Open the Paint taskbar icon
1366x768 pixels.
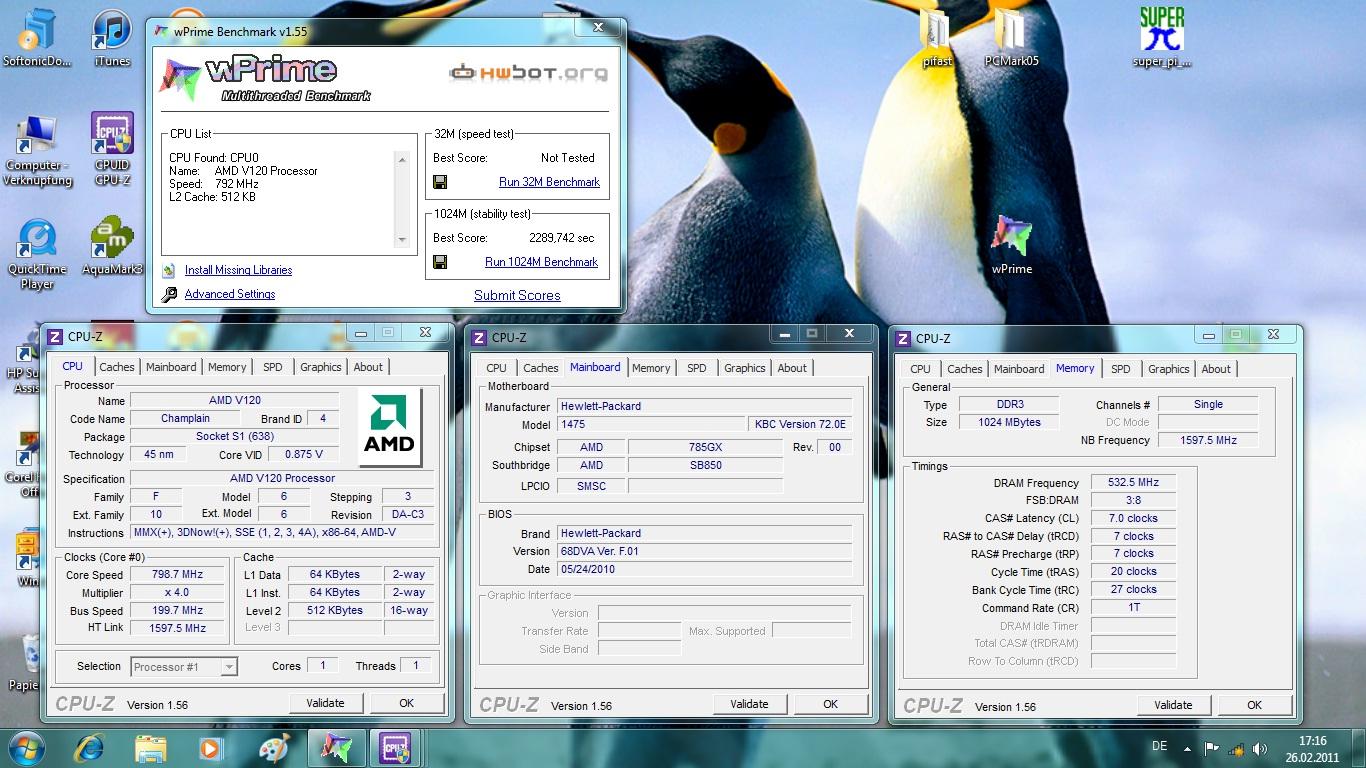click(x=273, y=748)
